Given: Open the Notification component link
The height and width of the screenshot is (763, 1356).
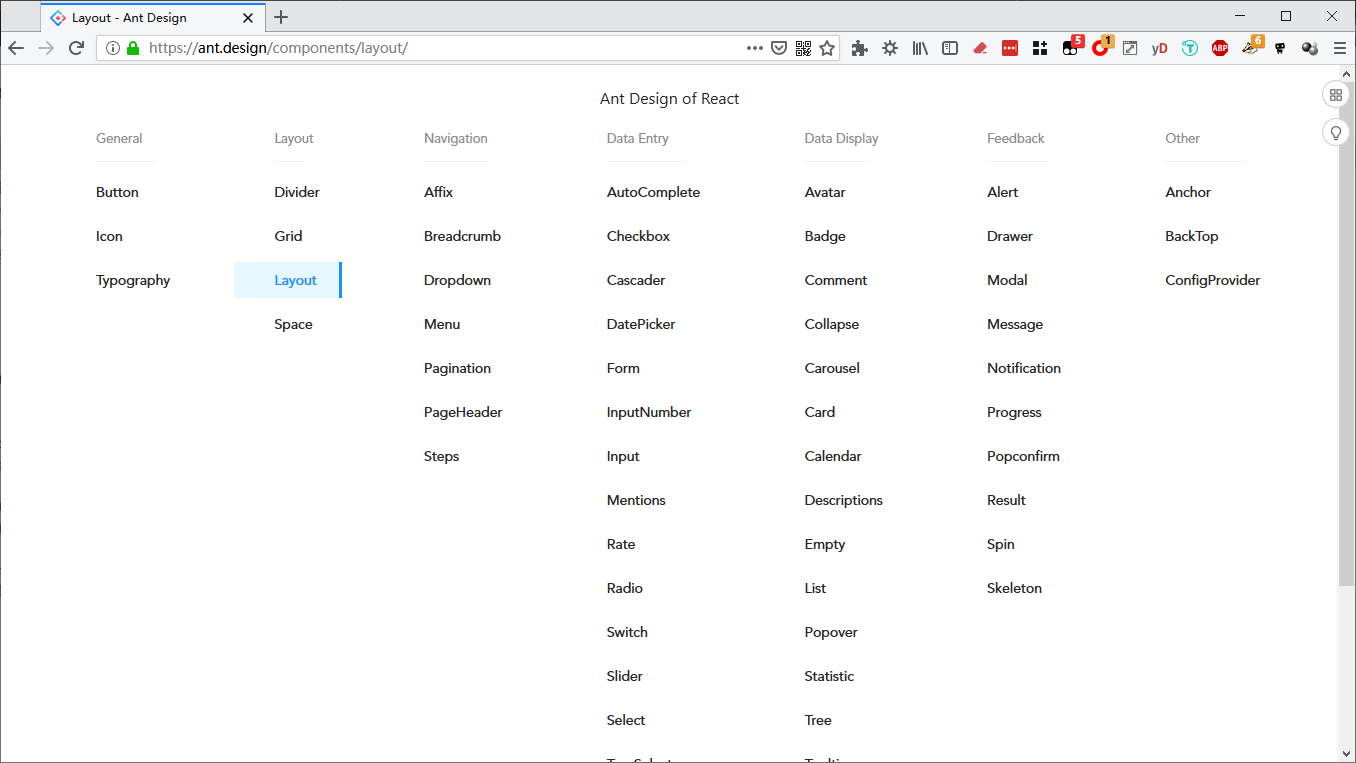Looking at the screenshot, I should click(1024, 368).
